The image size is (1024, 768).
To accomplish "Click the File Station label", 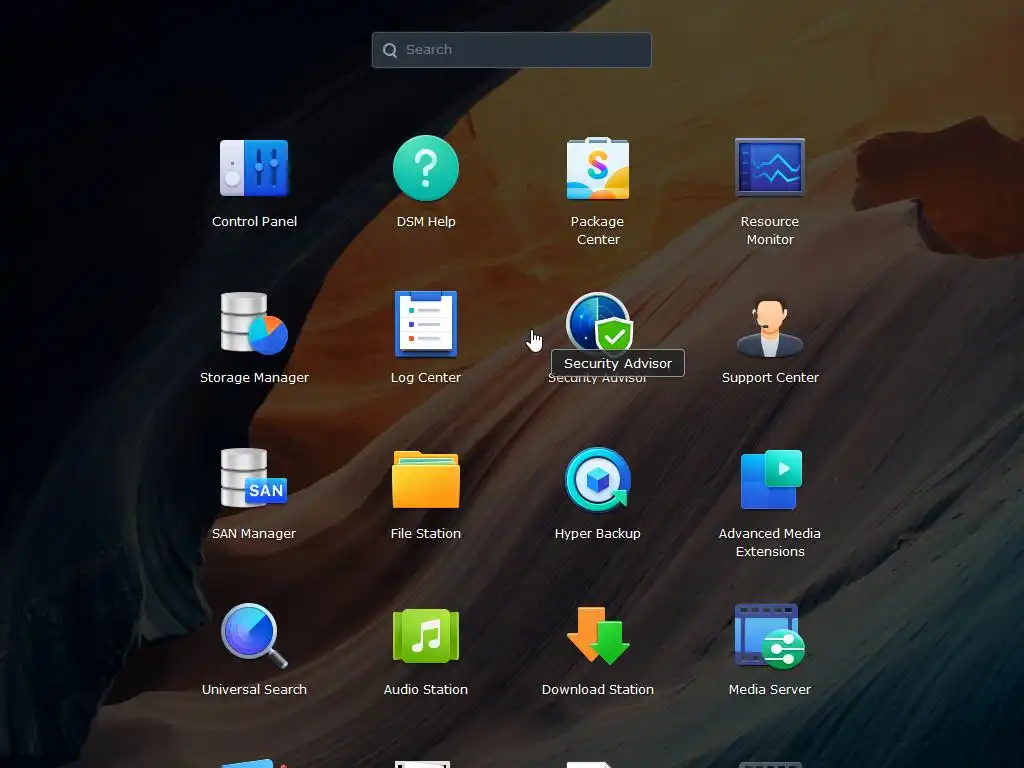I will coord(426,534).
